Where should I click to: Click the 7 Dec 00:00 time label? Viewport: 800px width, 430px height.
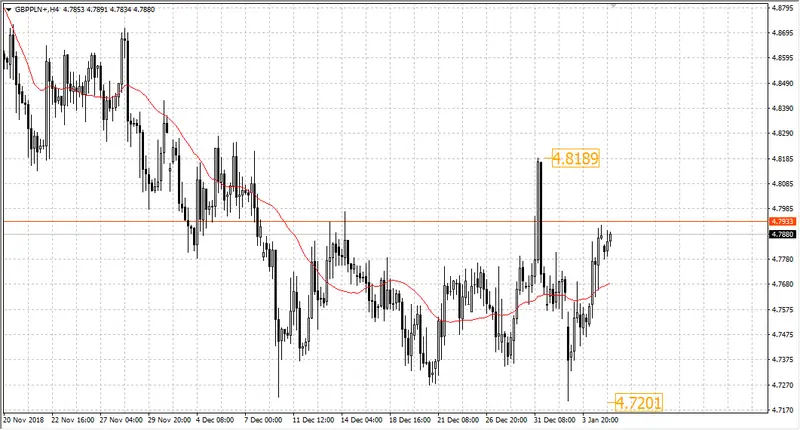264,420
